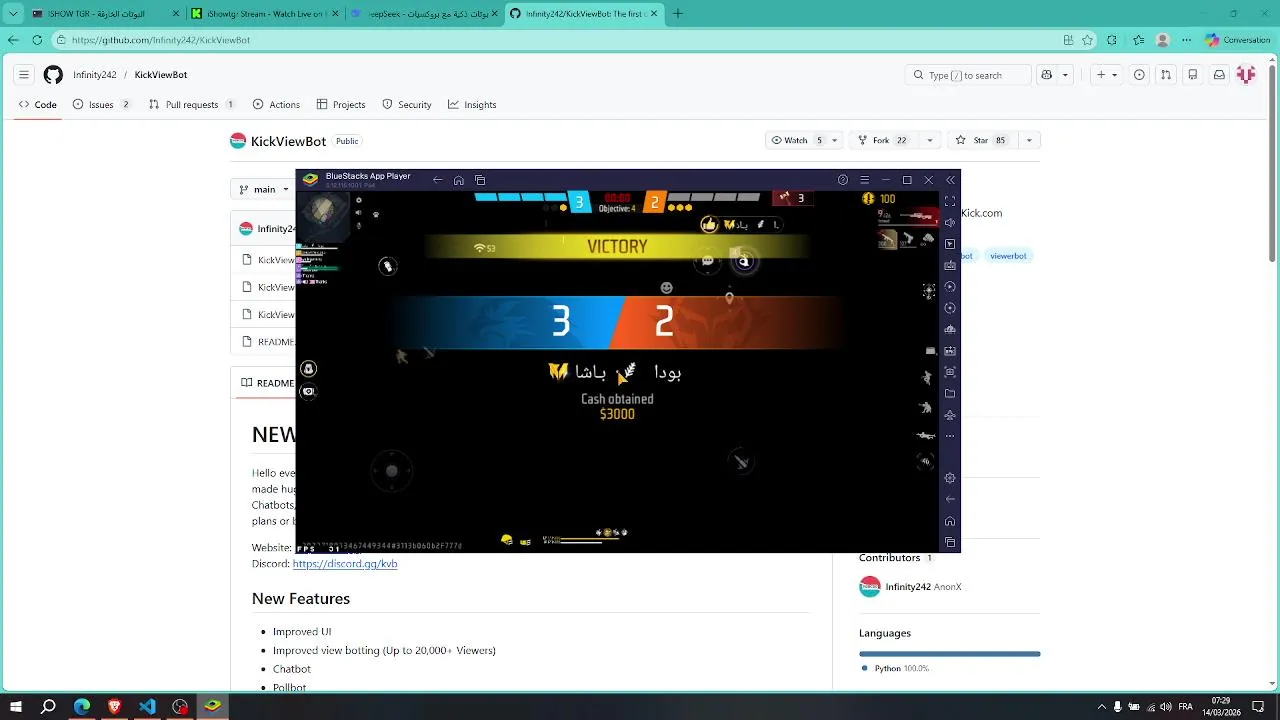Click BlueStacks title bar home icon
Screen dimensions: 1280x720
(x=458, y=180)
